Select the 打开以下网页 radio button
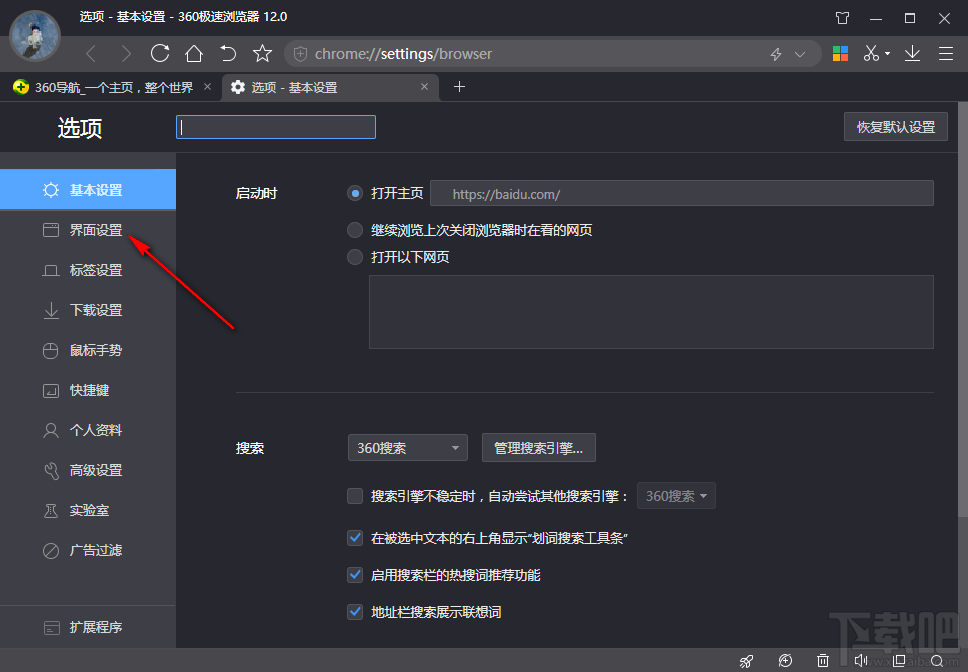The image size is (968, 672). click(x=355, y=257)
